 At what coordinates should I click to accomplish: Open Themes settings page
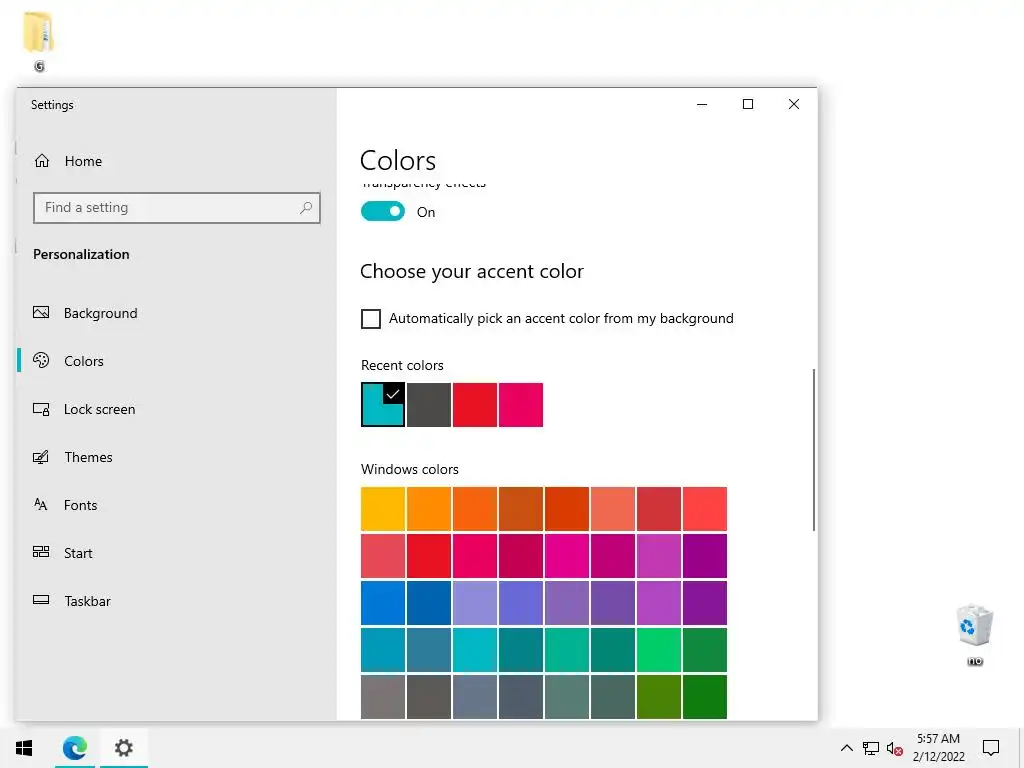(88, 457)
